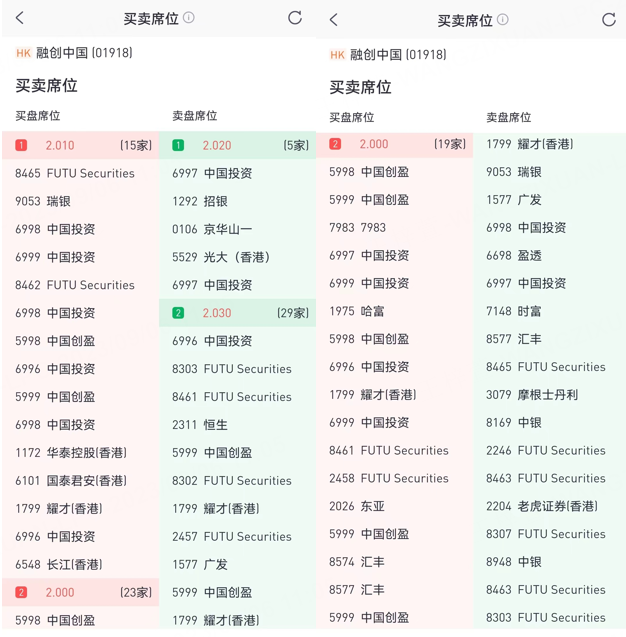Select broker row 8307 FUTU Securities
626x637 pixels.
[550, 534]
